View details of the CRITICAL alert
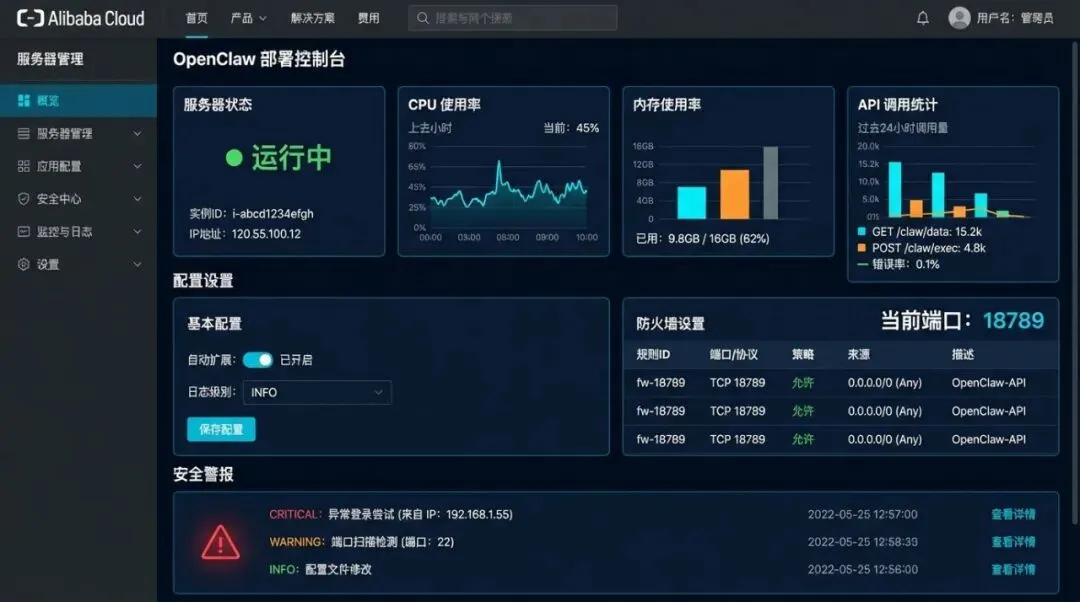 [1013, 515]
